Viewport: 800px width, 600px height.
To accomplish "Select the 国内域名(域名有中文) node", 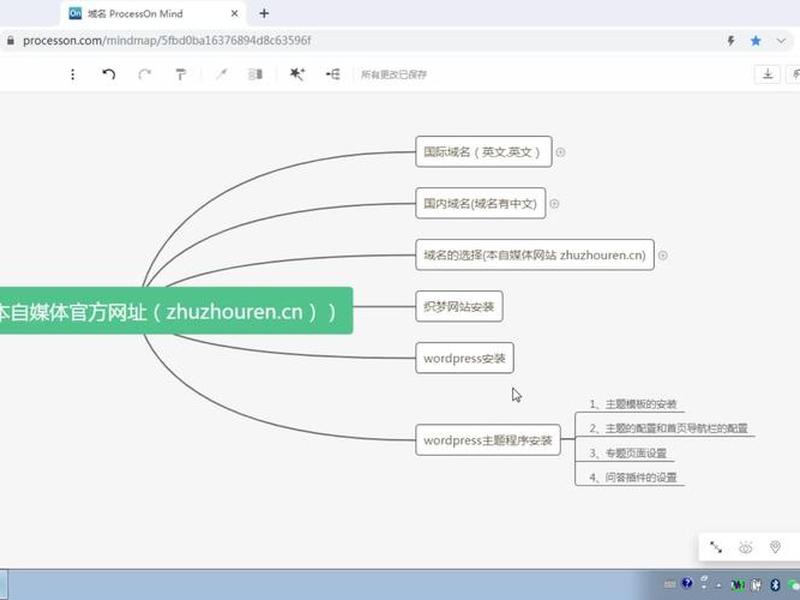I will click(481, 203).
